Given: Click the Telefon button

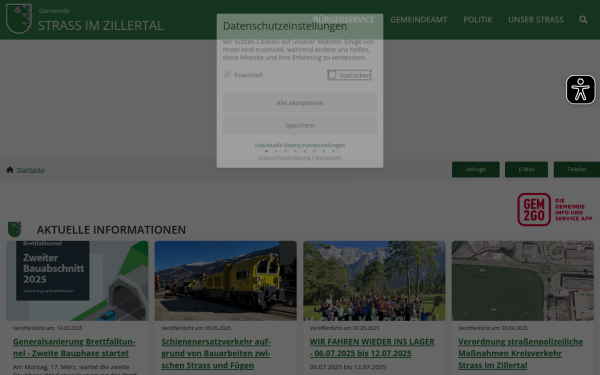Looking at the screenshot, I should (x=577, y=170).
